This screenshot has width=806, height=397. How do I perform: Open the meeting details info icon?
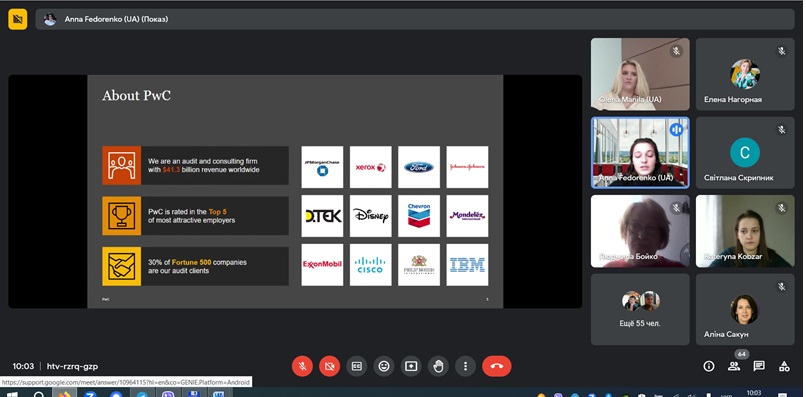[x=709, y=366]
